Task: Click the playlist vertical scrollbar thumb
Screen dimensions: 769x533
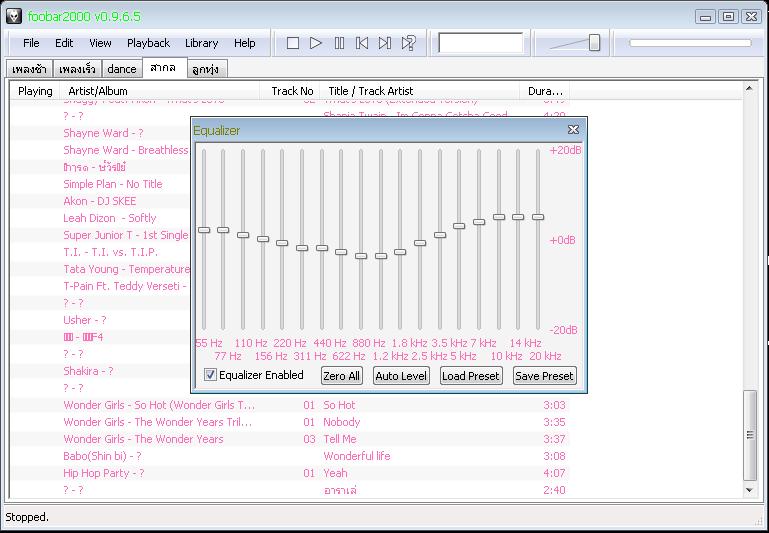Action: 749,435
